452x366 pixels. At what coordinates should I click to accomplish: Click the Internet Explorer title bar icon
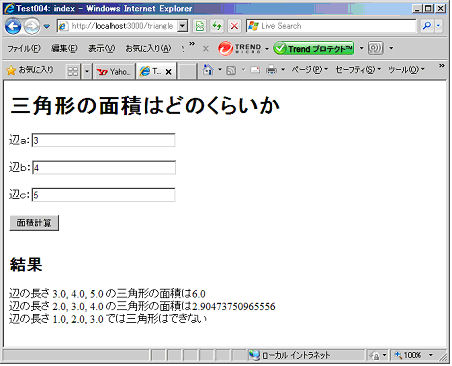(x=9, y=8)
